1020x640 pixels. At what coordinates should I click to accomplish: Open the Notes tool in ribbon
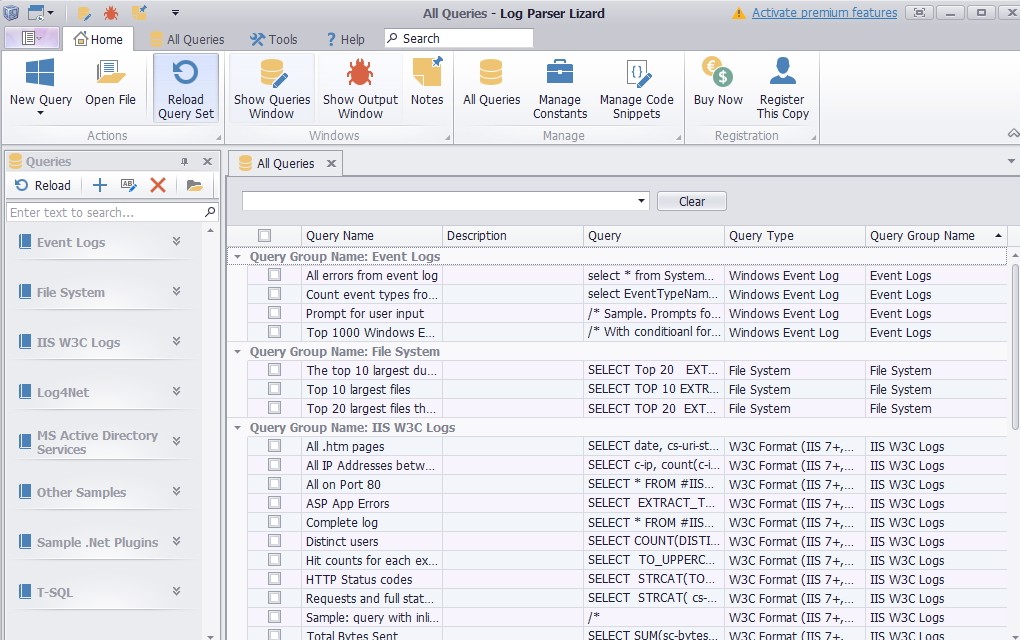427,75
